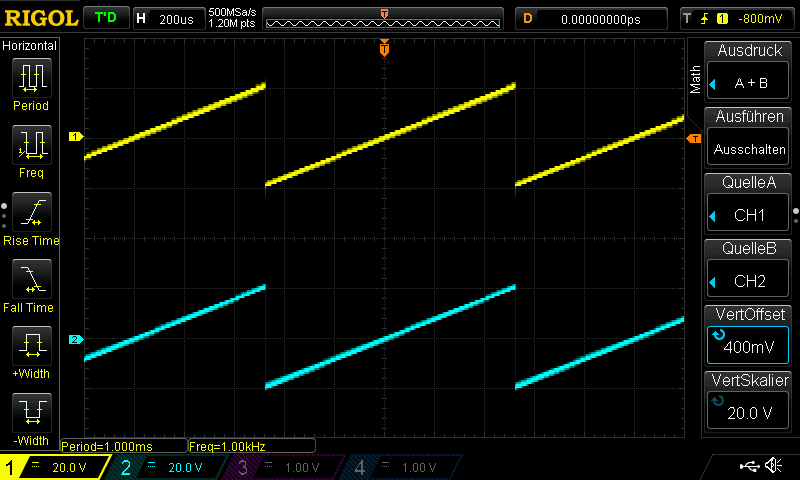Viewport: 800px width, 480px height.
Task: Click the waveform memory overview bar
Action: (x=383, y=19)
